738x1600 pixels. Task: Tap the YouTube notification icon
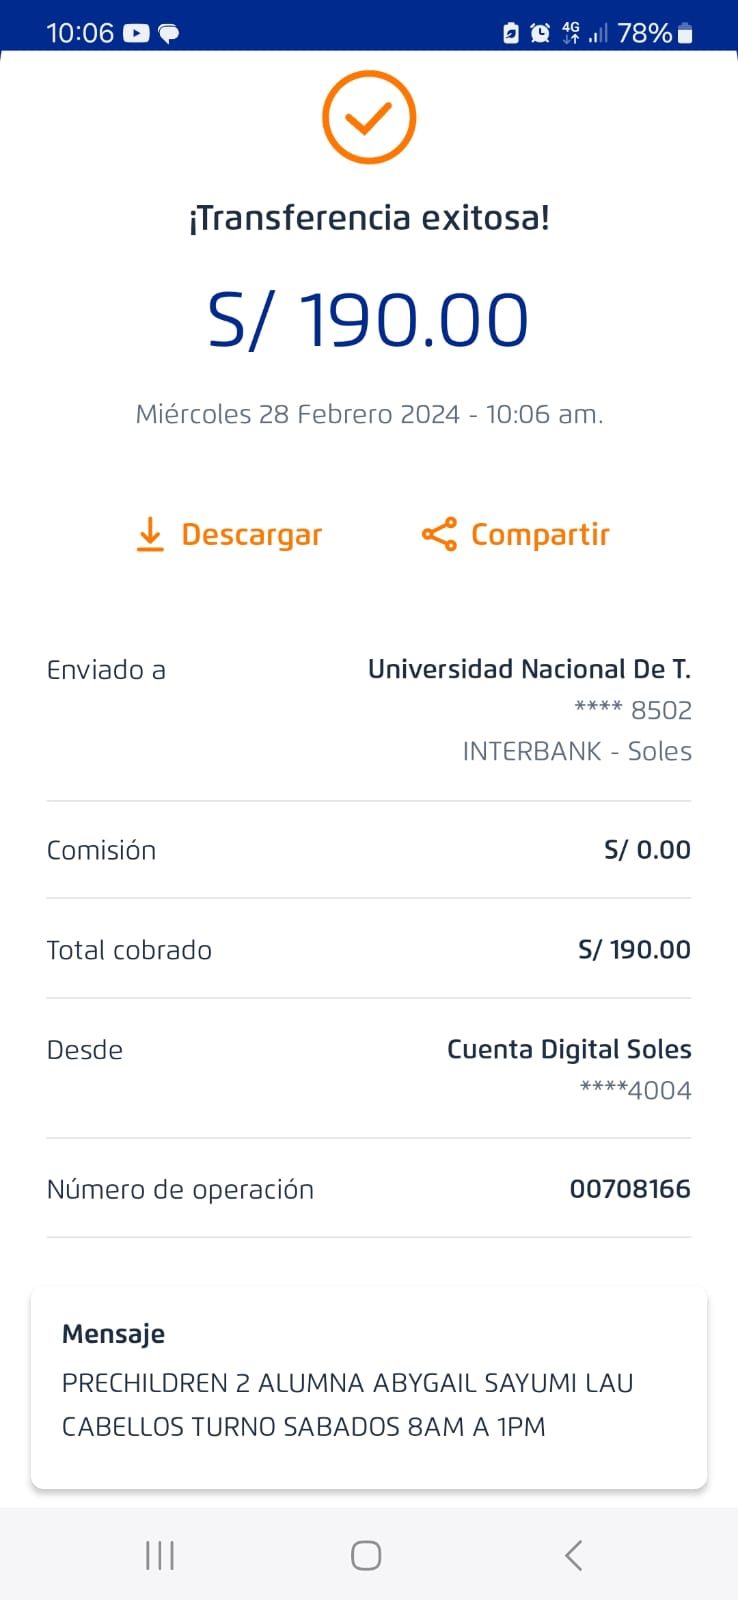coord(136,33)
